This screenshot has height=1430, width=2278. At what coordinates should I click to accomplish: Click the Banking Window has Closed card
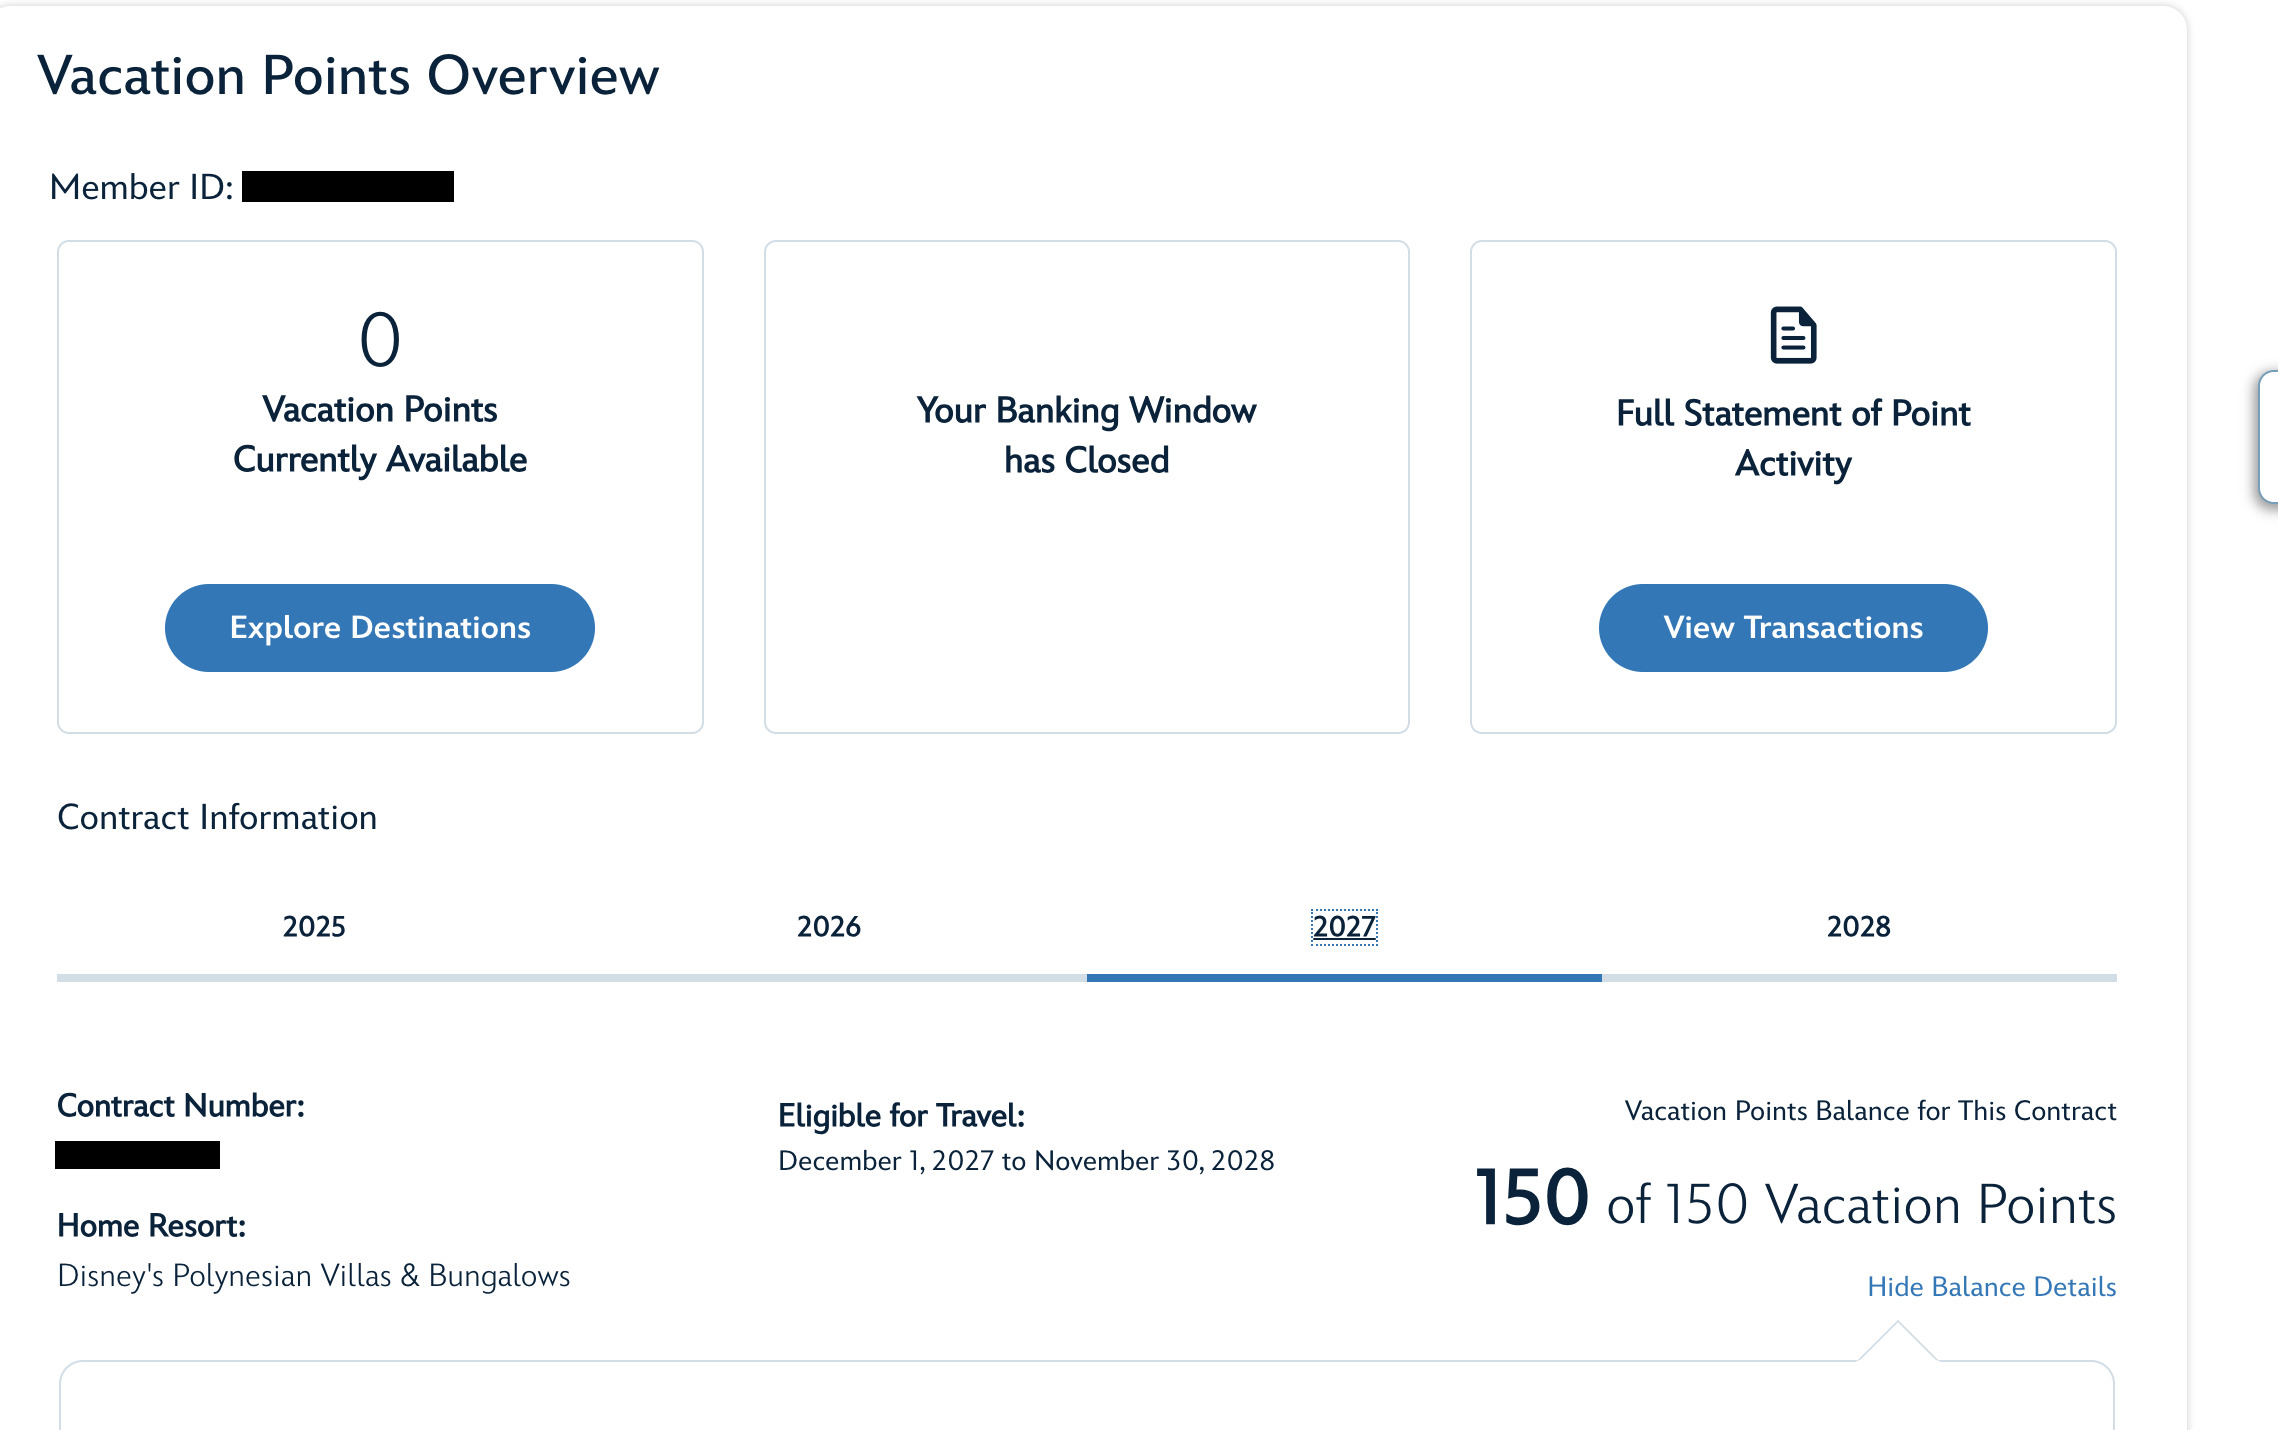pos(1087,487)
